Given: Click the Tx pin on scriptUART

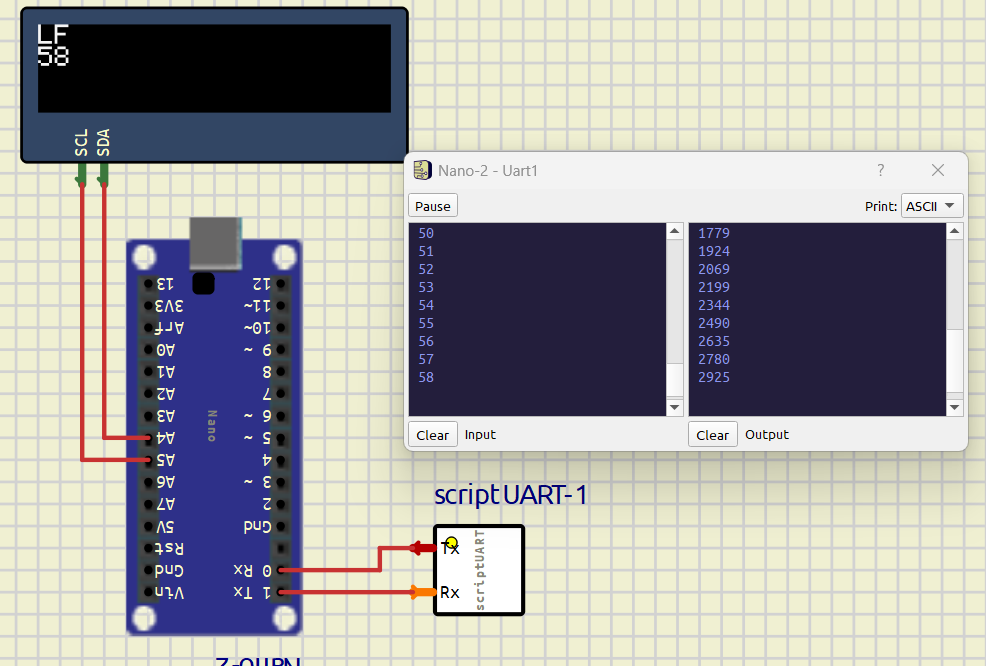Looking at the screenshot, I should 417,547.
